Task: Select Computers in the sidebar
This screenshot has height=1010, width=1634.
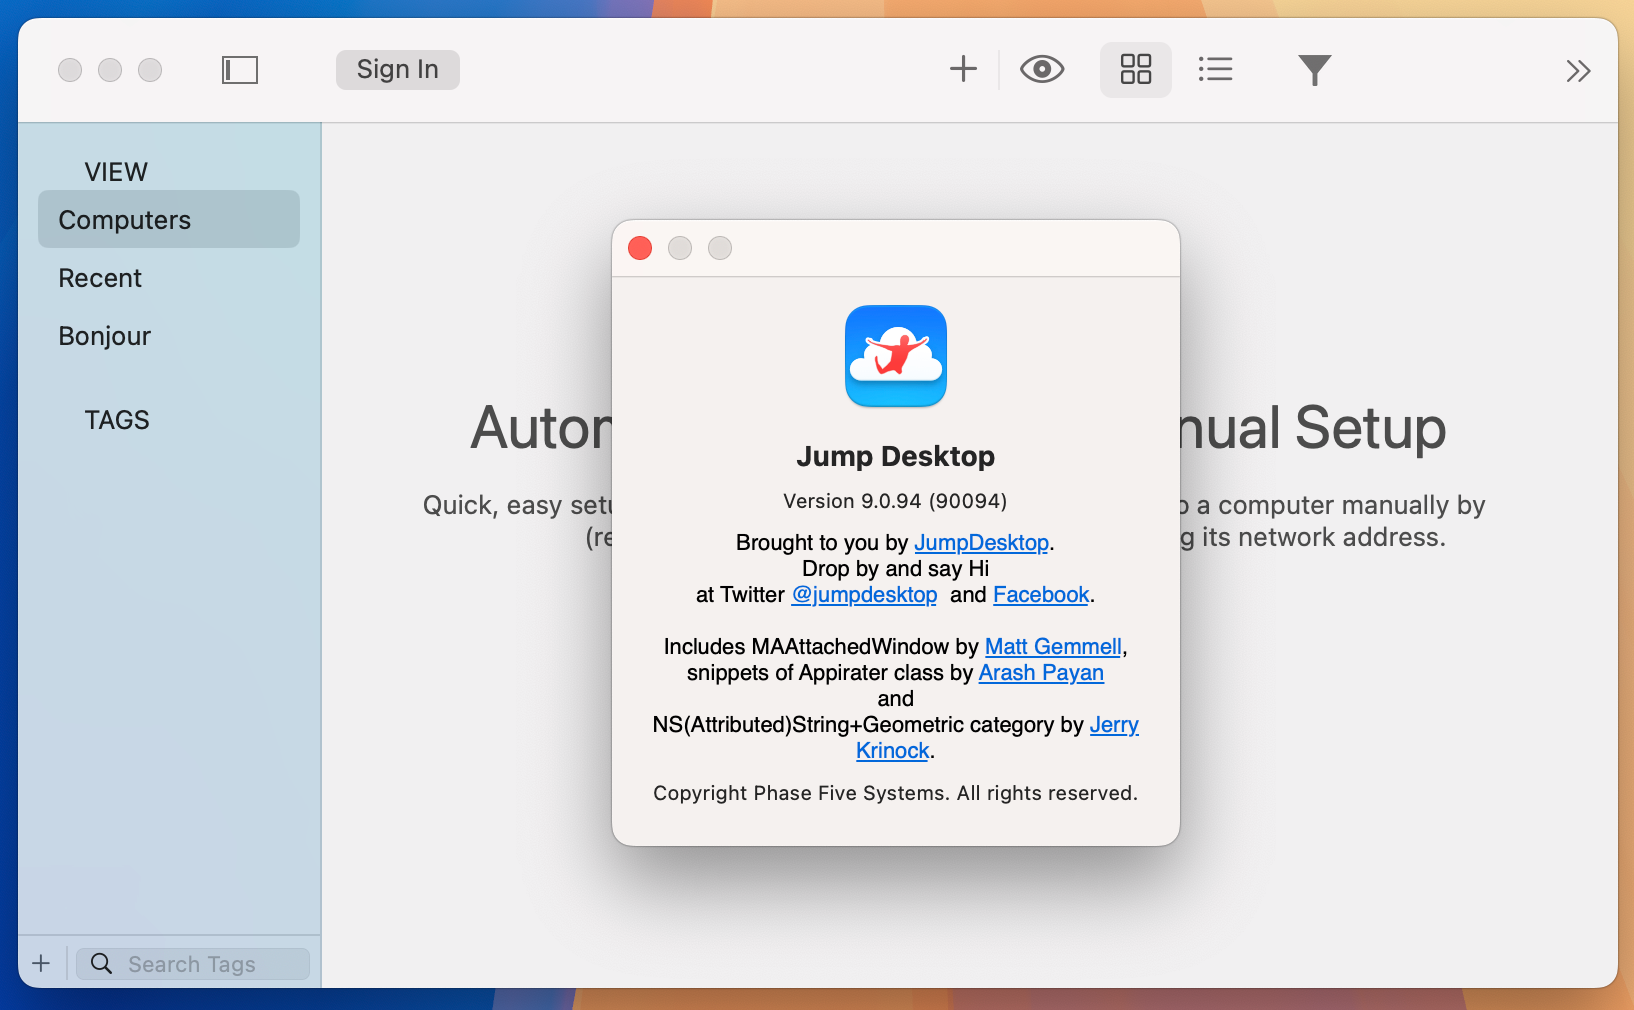Action: [169, 219]
